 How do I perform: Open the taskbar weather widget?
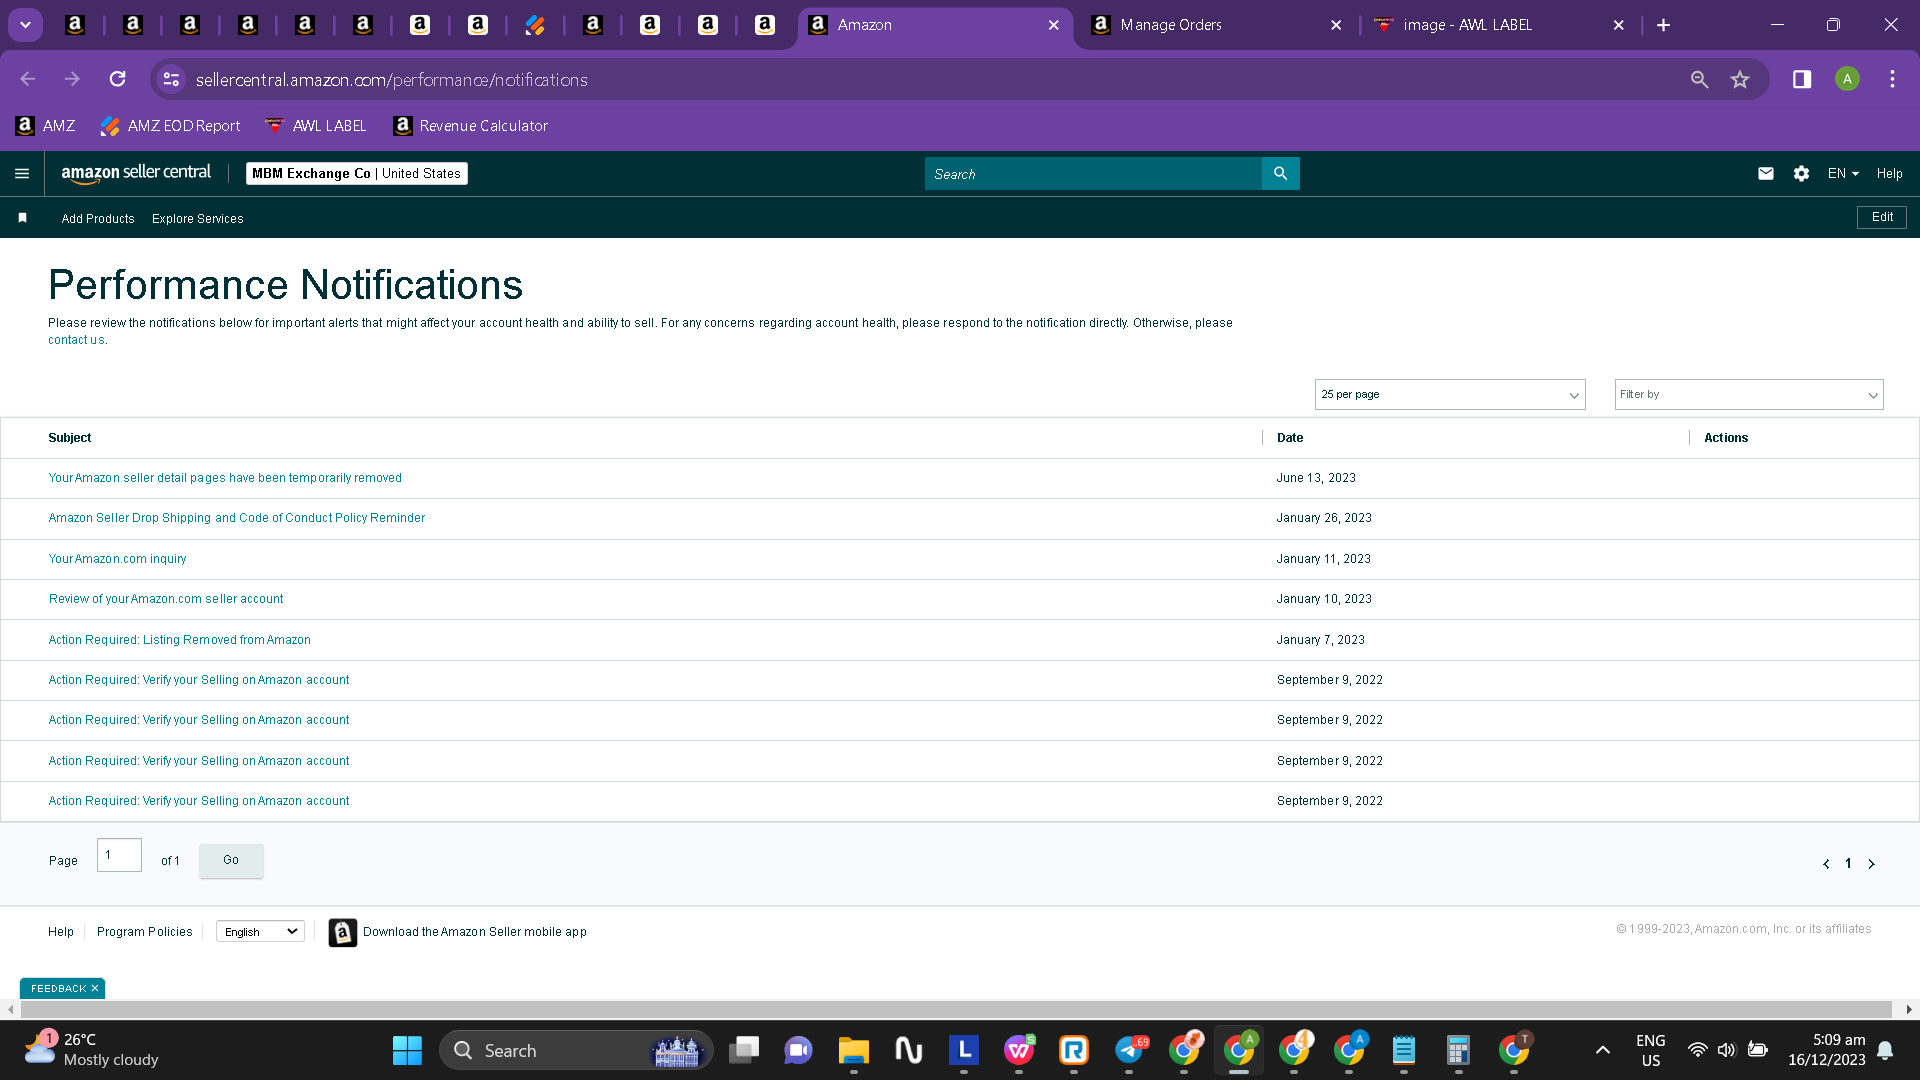point(92,1050)
